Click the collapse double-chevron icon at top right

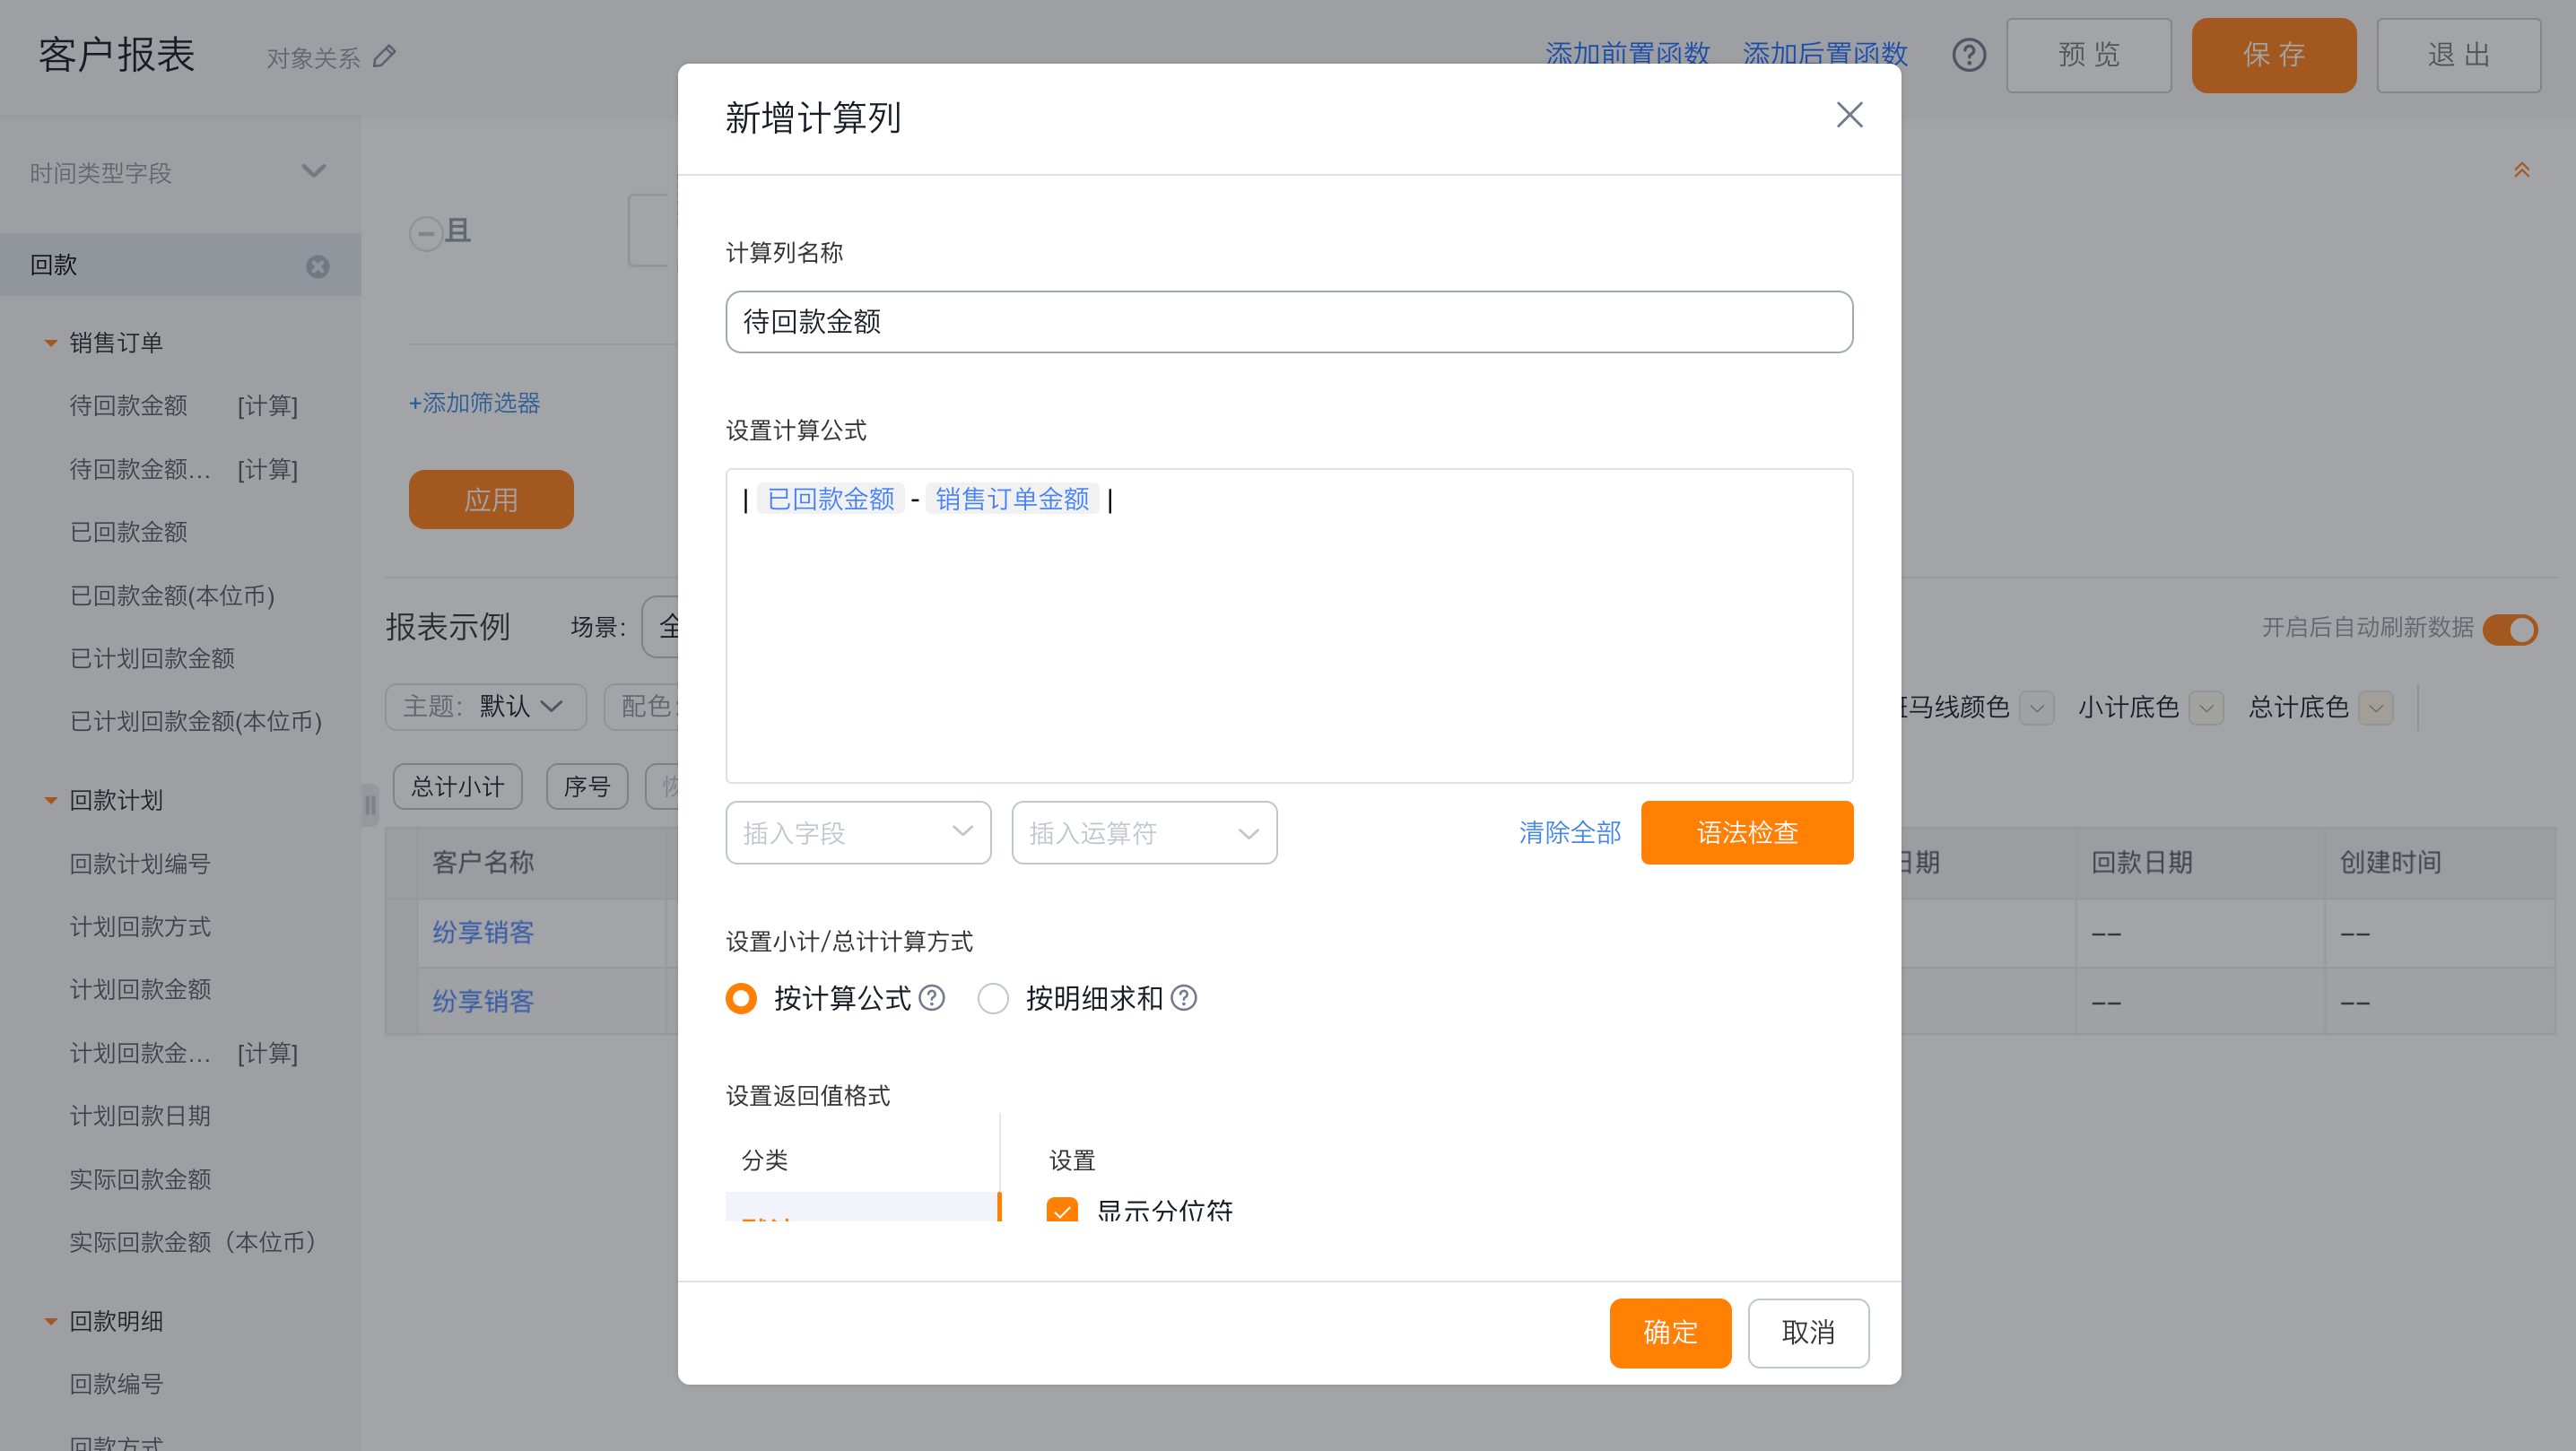click(2521, 171)
